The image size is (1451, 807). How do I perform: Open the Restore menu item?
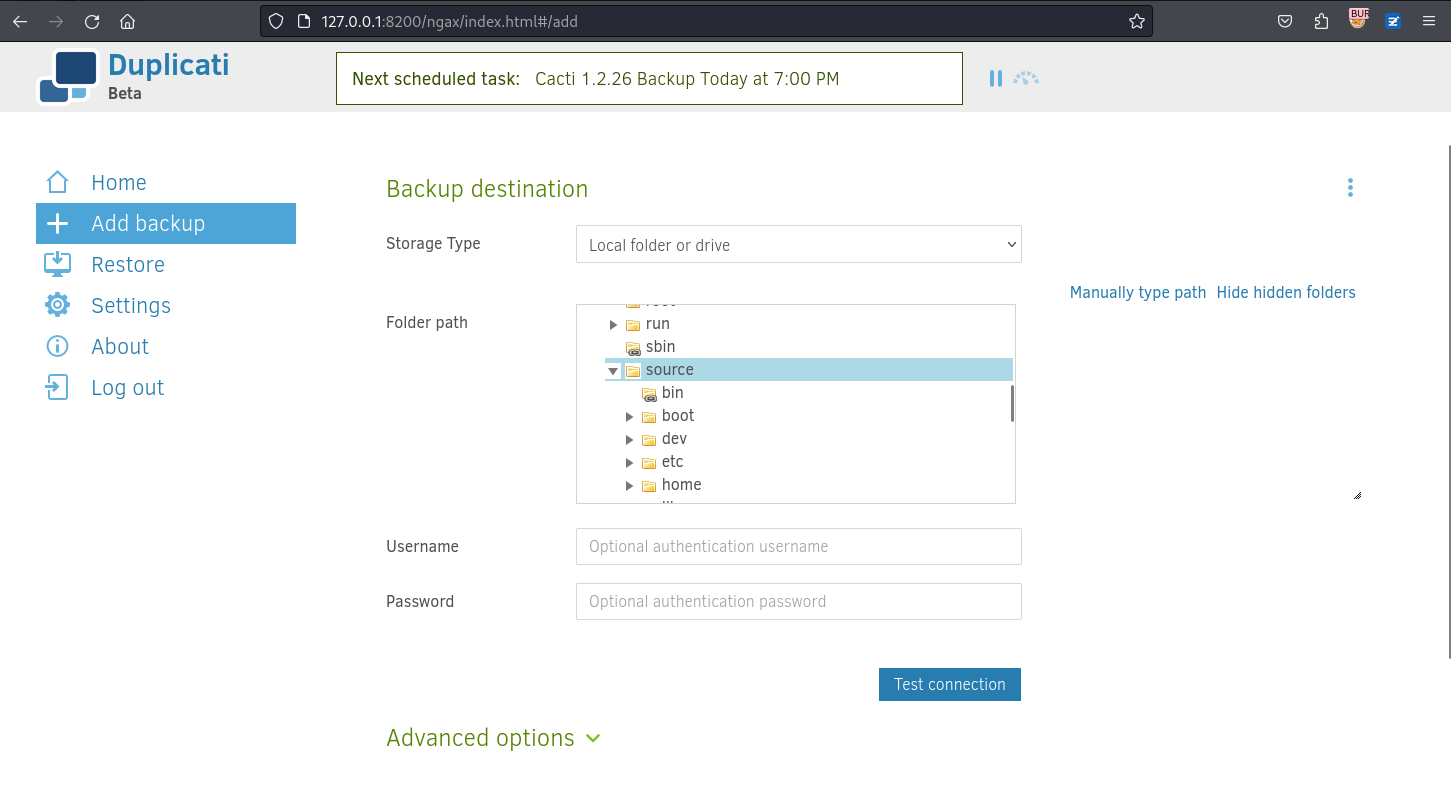[128, 264]
